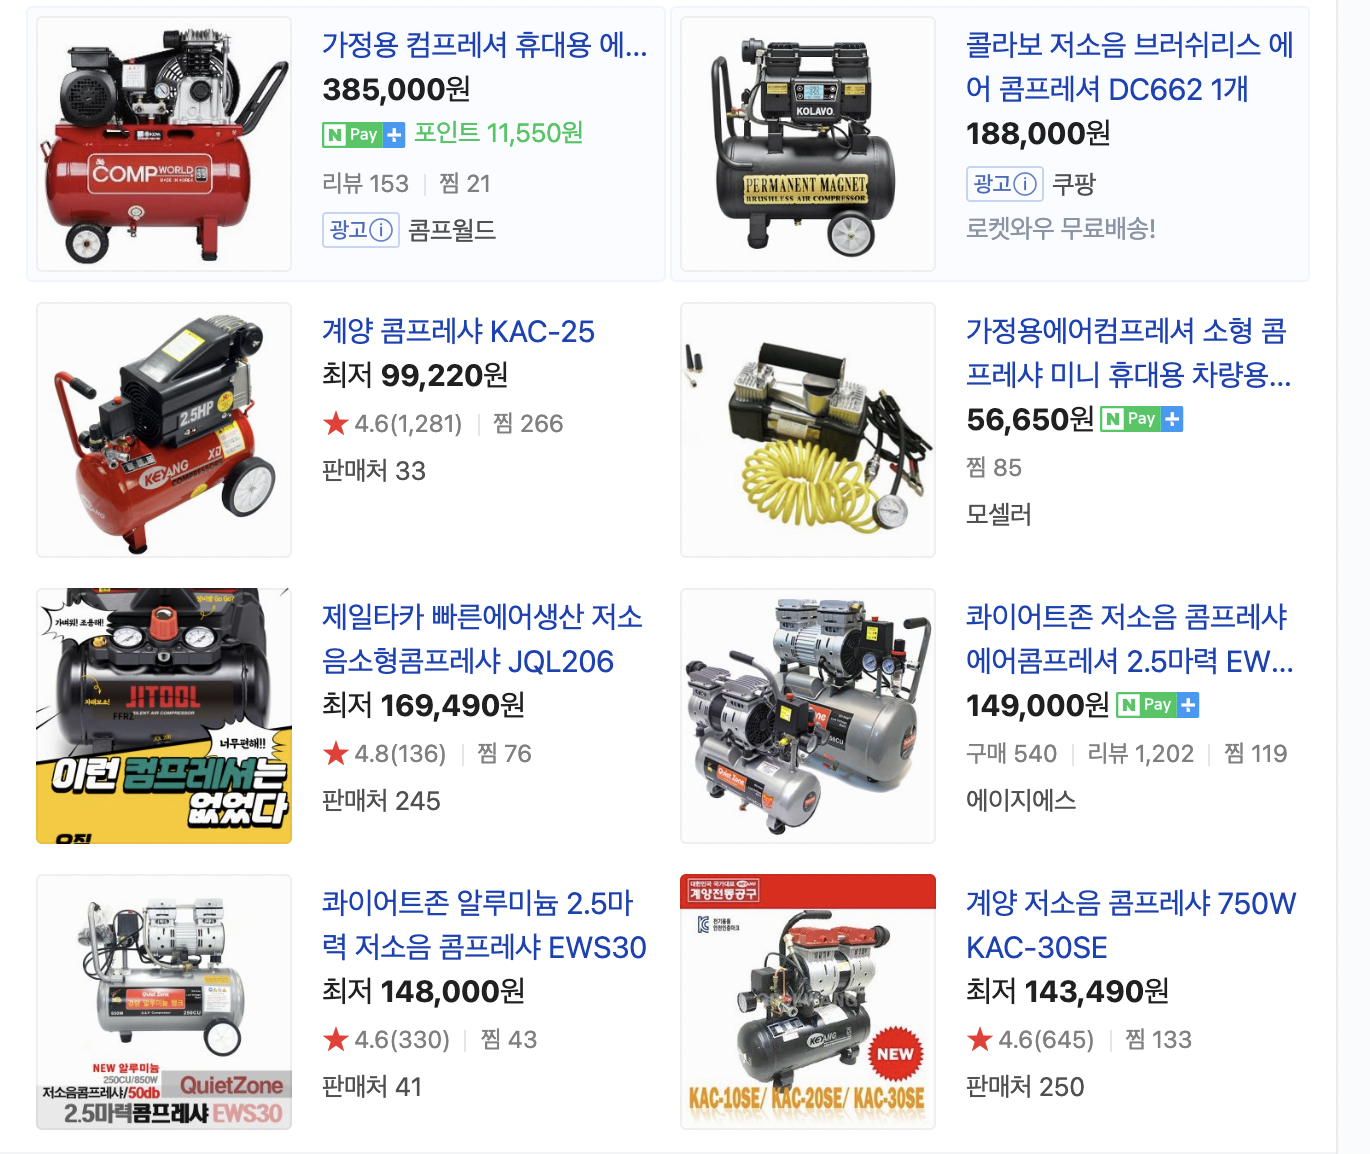1370x1154 pixels.
Task: Open the 콜라보 저소음 브러쉬리스 DC662 link
Action: pyautogui.click(x=1130, y=67)
